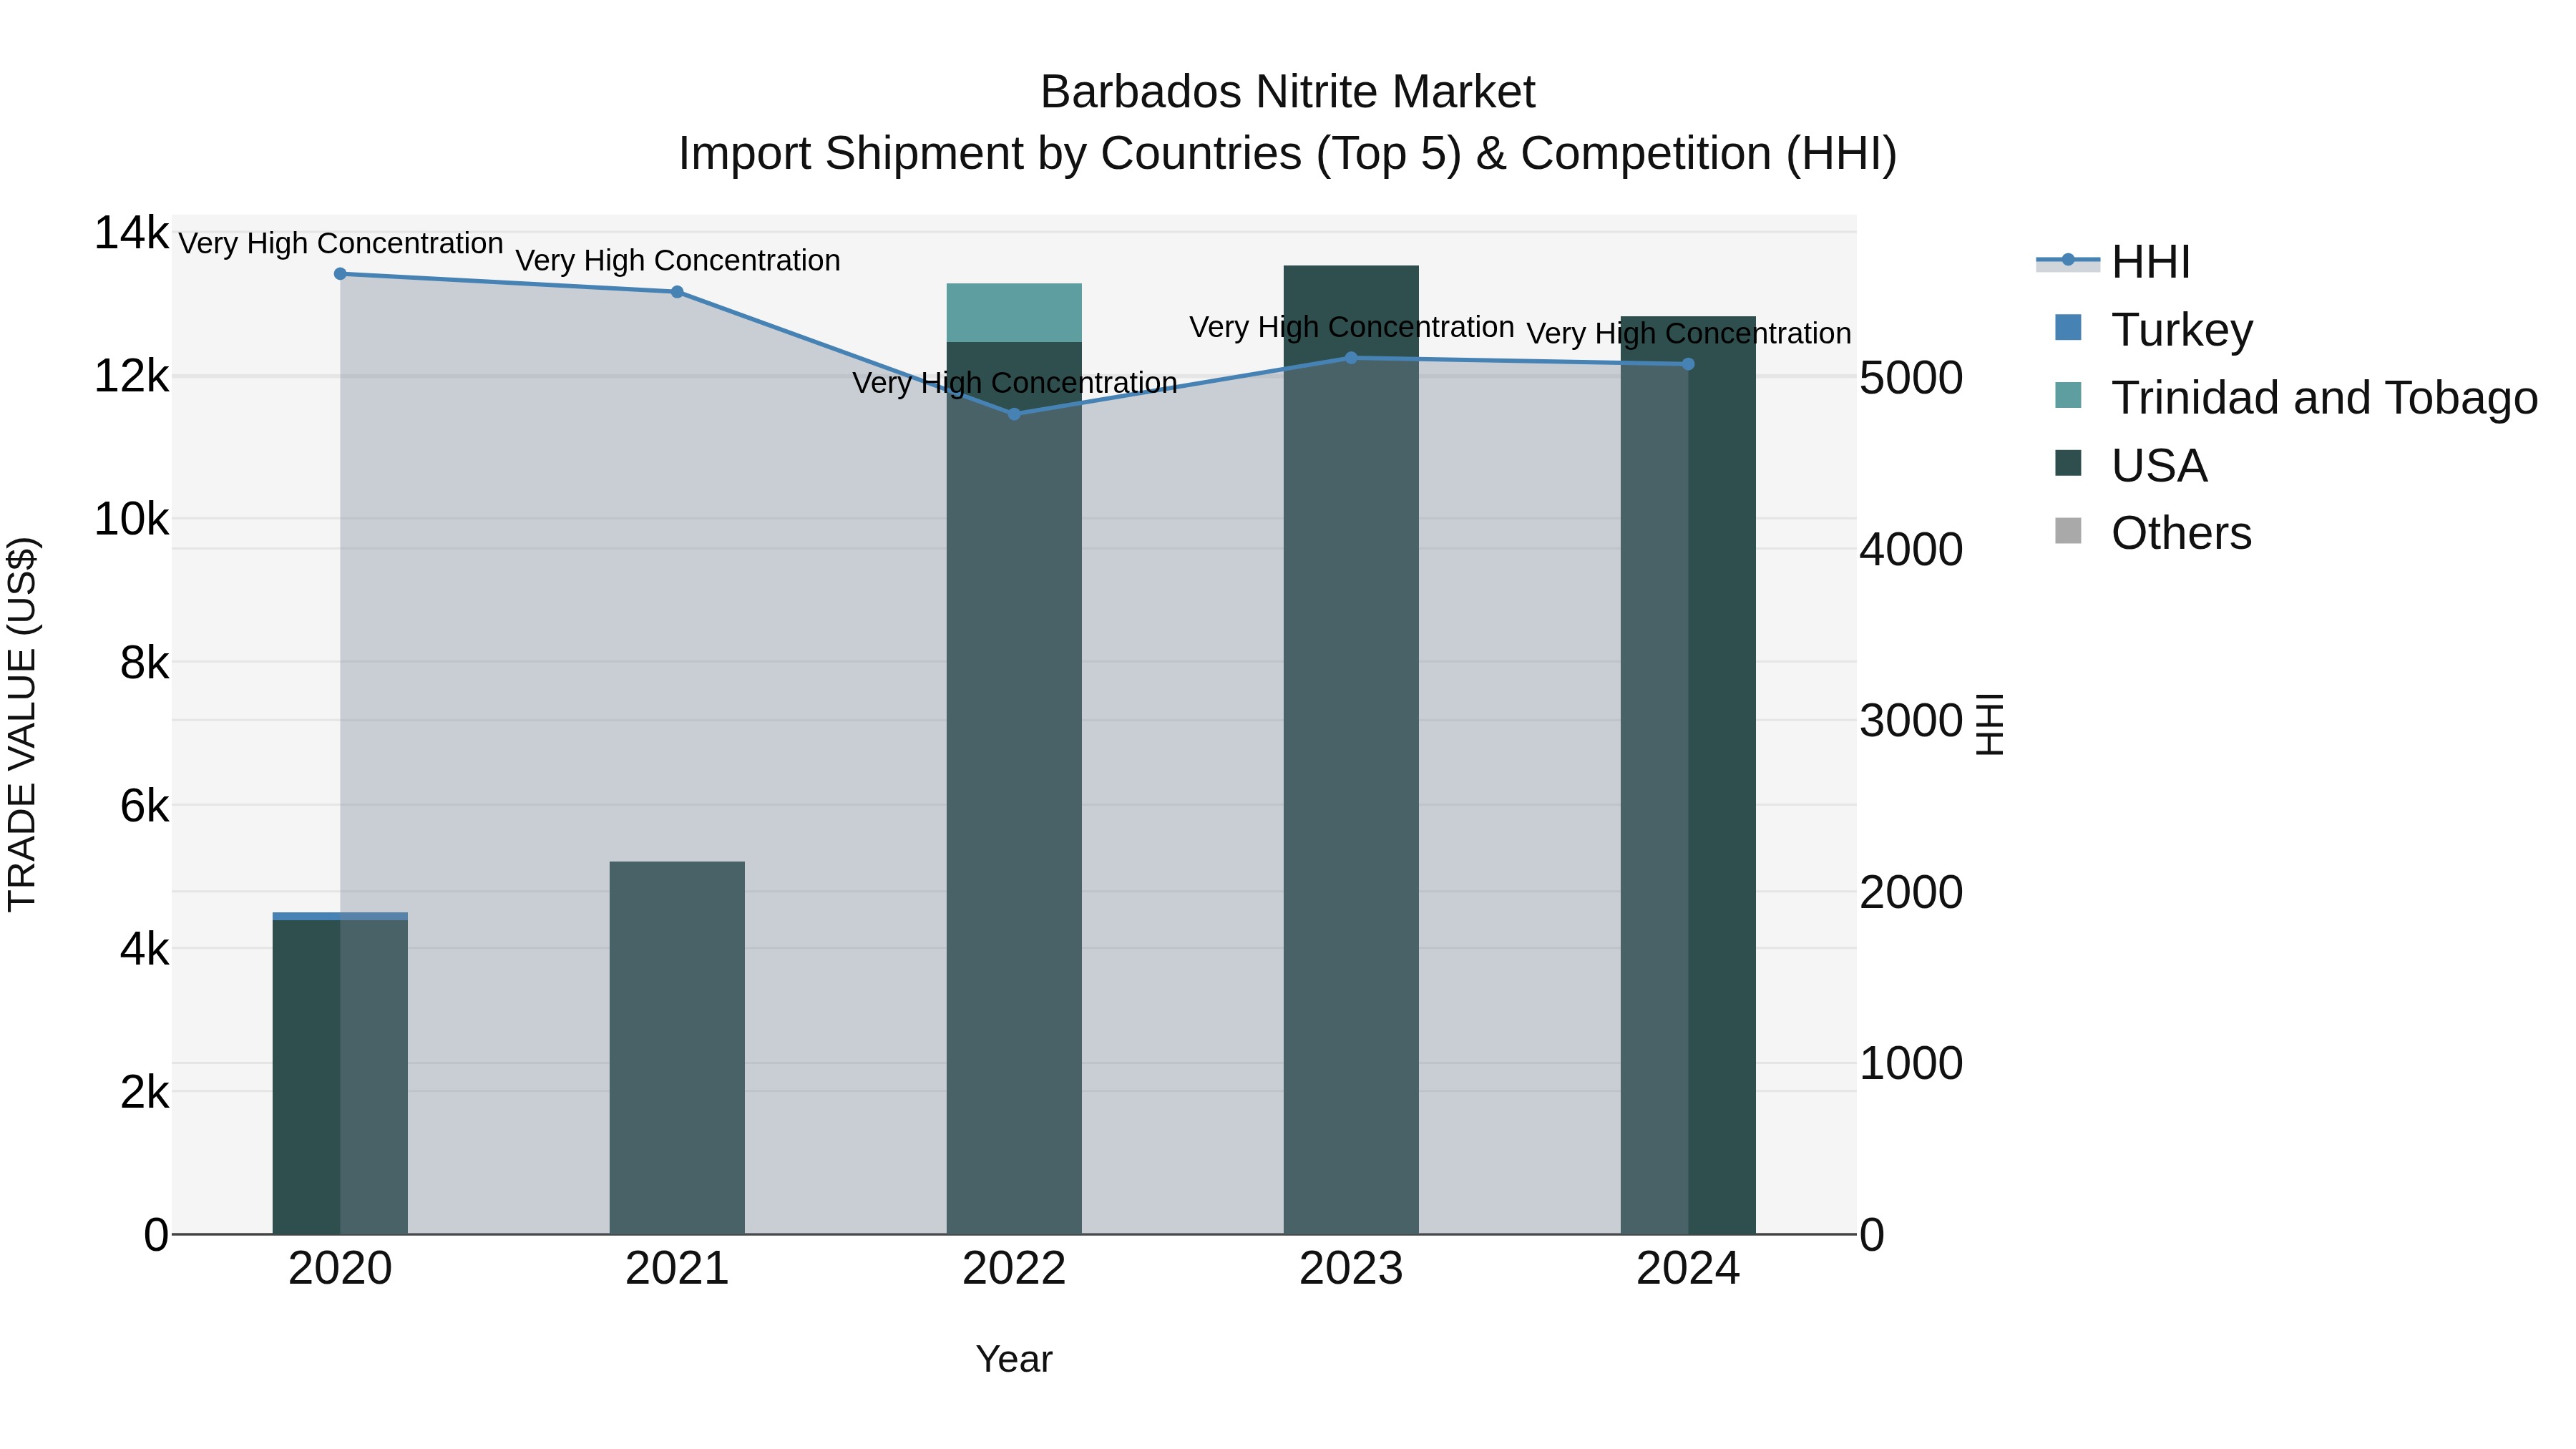Click the Turkey blue legend swatch
Screen dimensions: 2576x1449
[2067, 328]
